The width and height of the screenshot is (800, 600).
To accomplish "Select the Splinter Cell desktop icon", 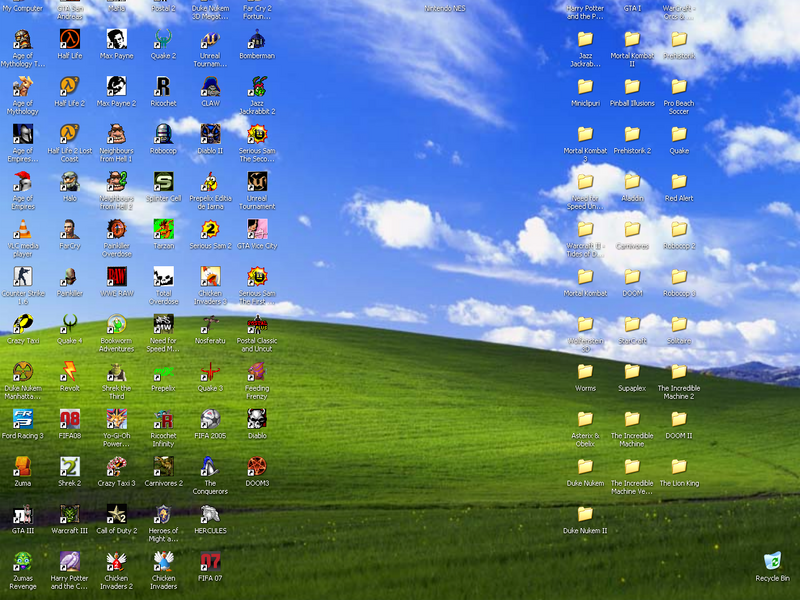I will tap(164, 182).
